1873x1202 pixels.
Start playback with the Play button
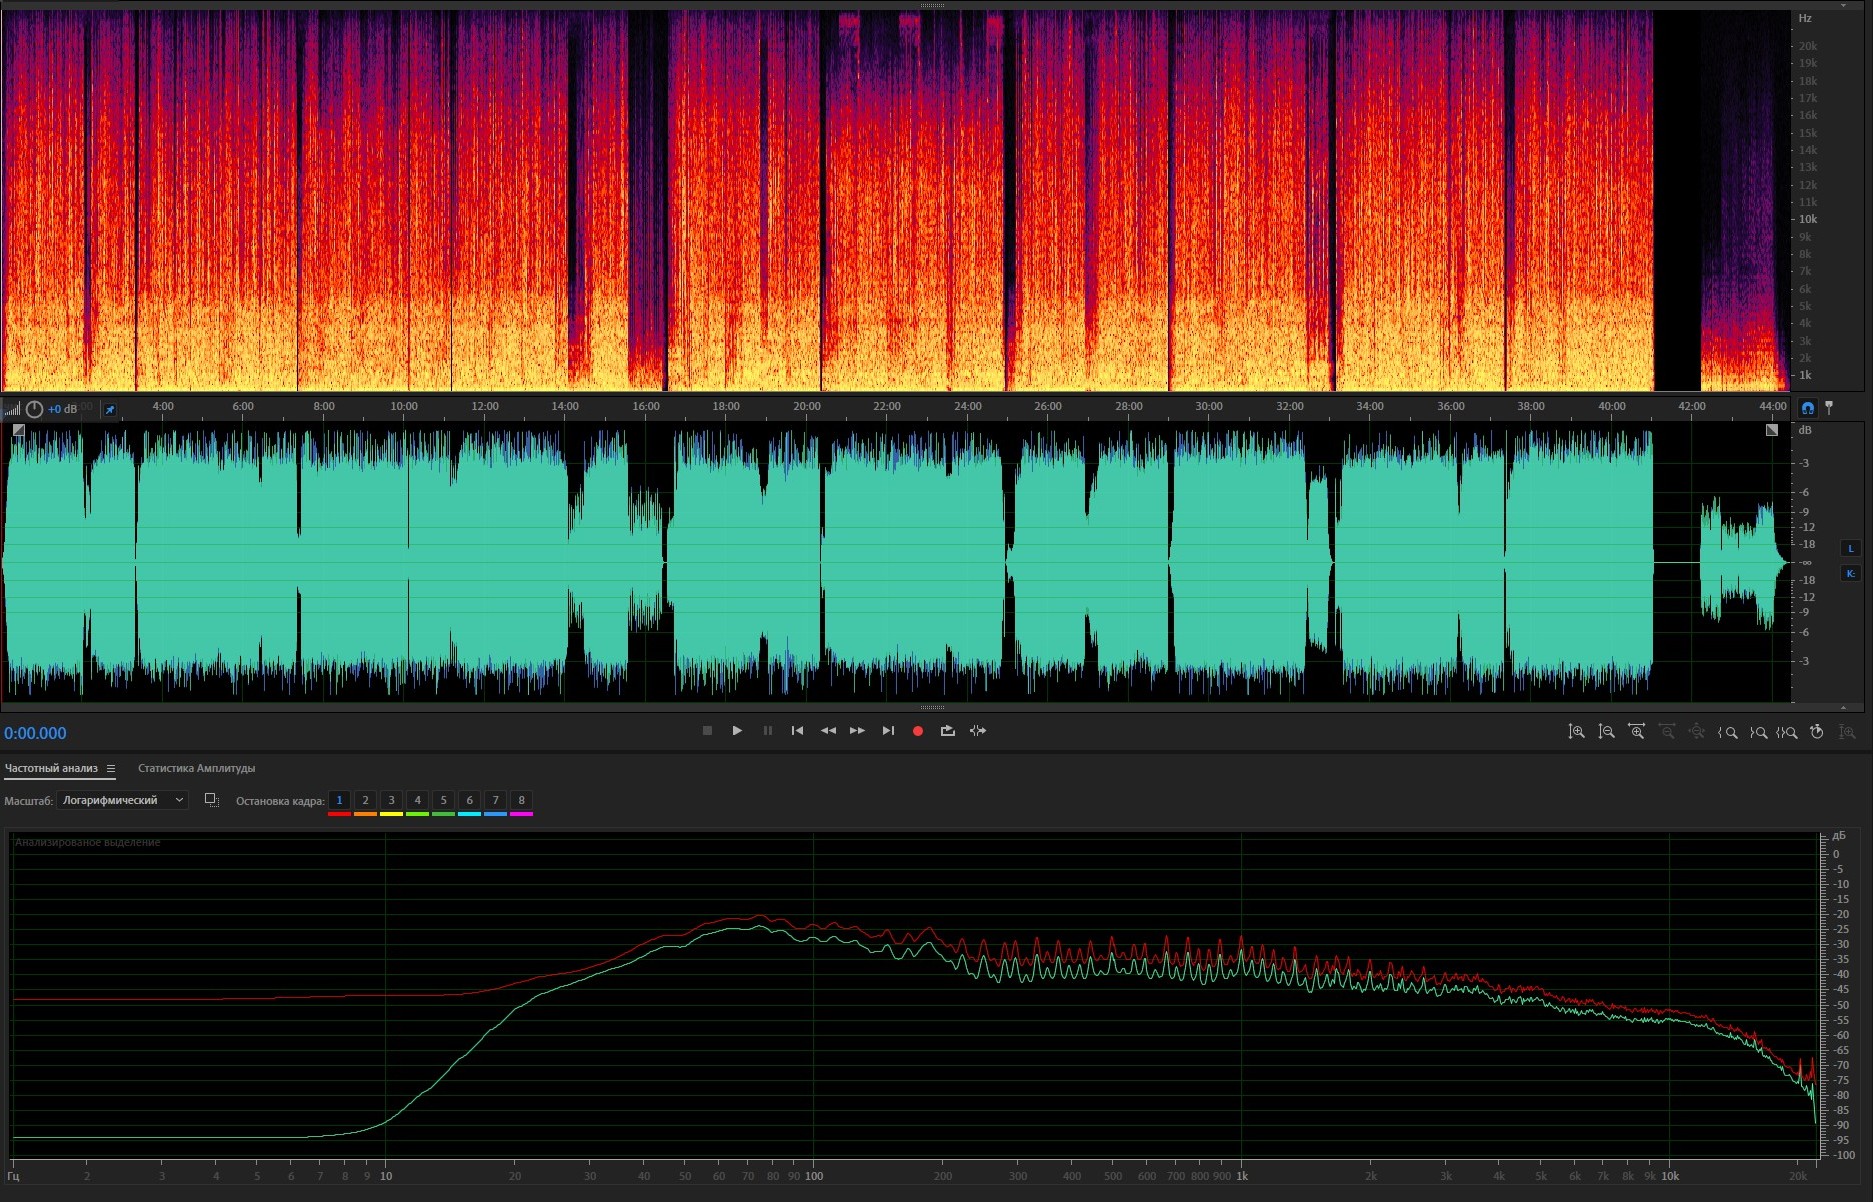(737, 731)
